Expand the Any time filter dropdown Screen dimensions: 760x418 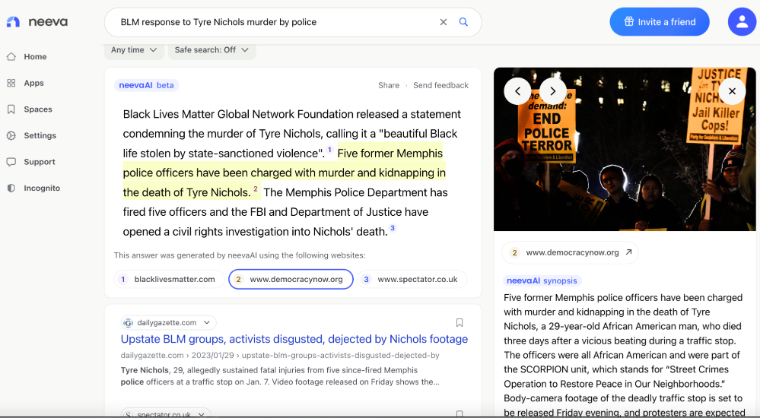coord(133,50)
